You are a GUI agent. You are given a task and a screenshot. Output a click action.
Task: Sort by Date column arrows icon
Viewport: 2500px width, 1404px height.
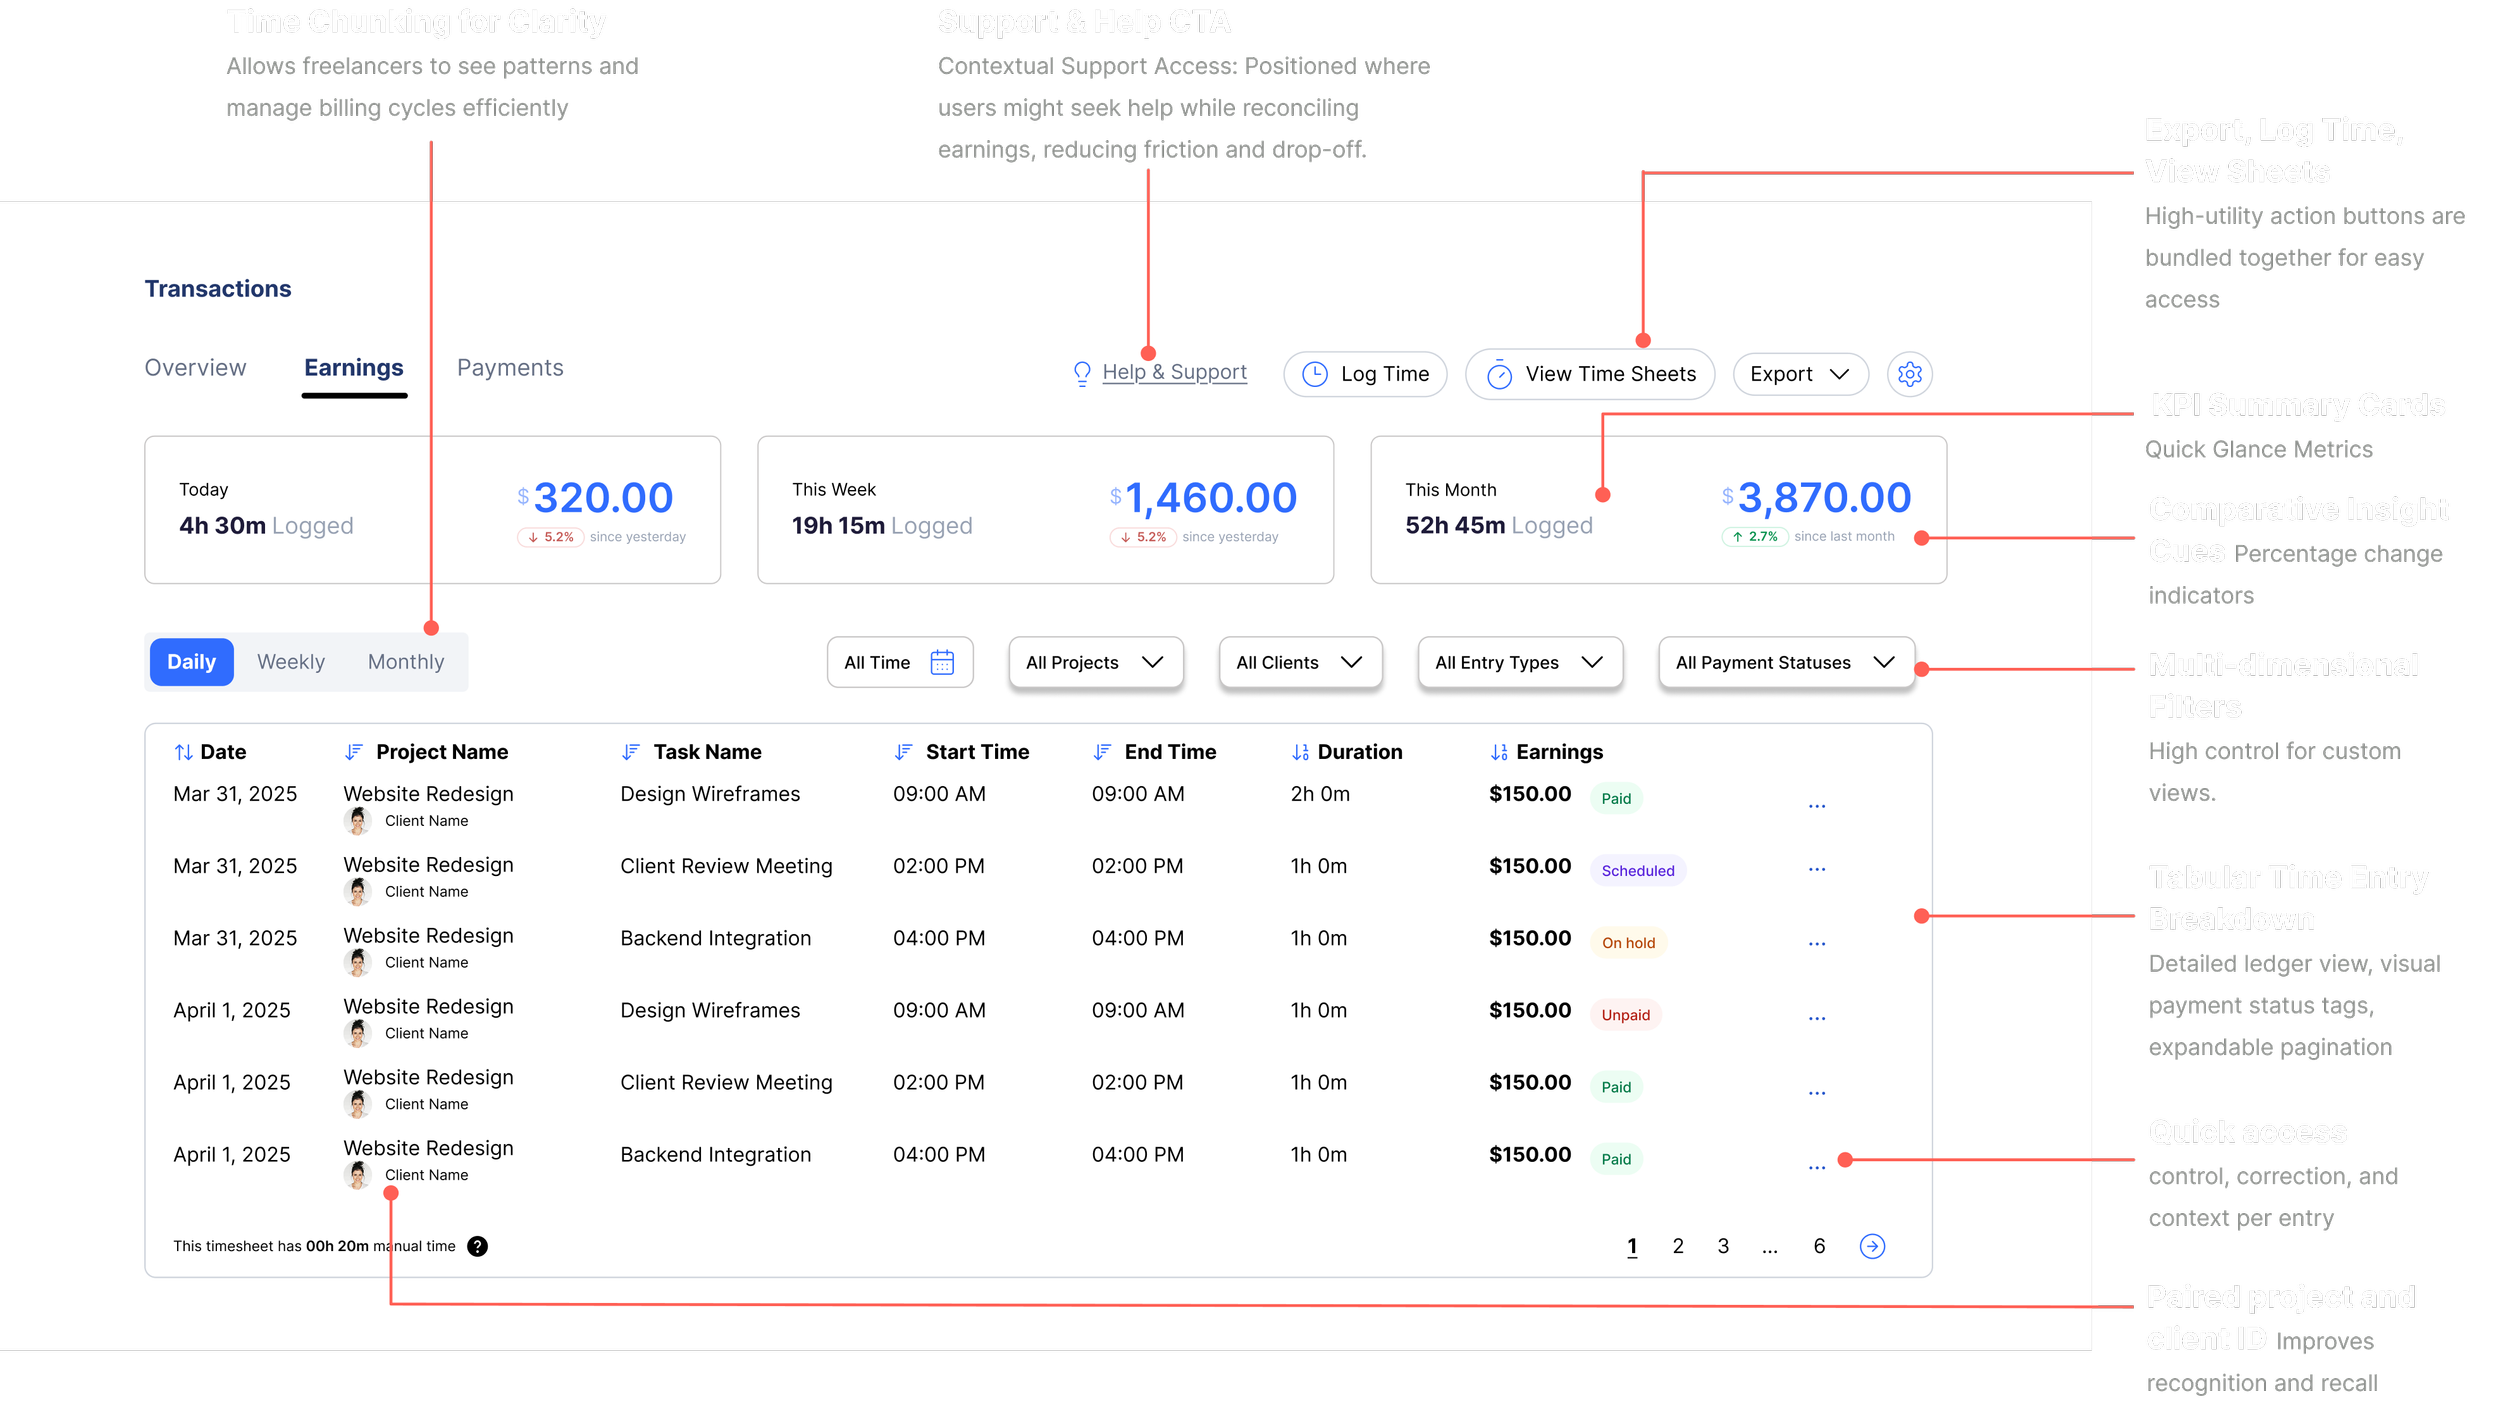click(183, 752)
